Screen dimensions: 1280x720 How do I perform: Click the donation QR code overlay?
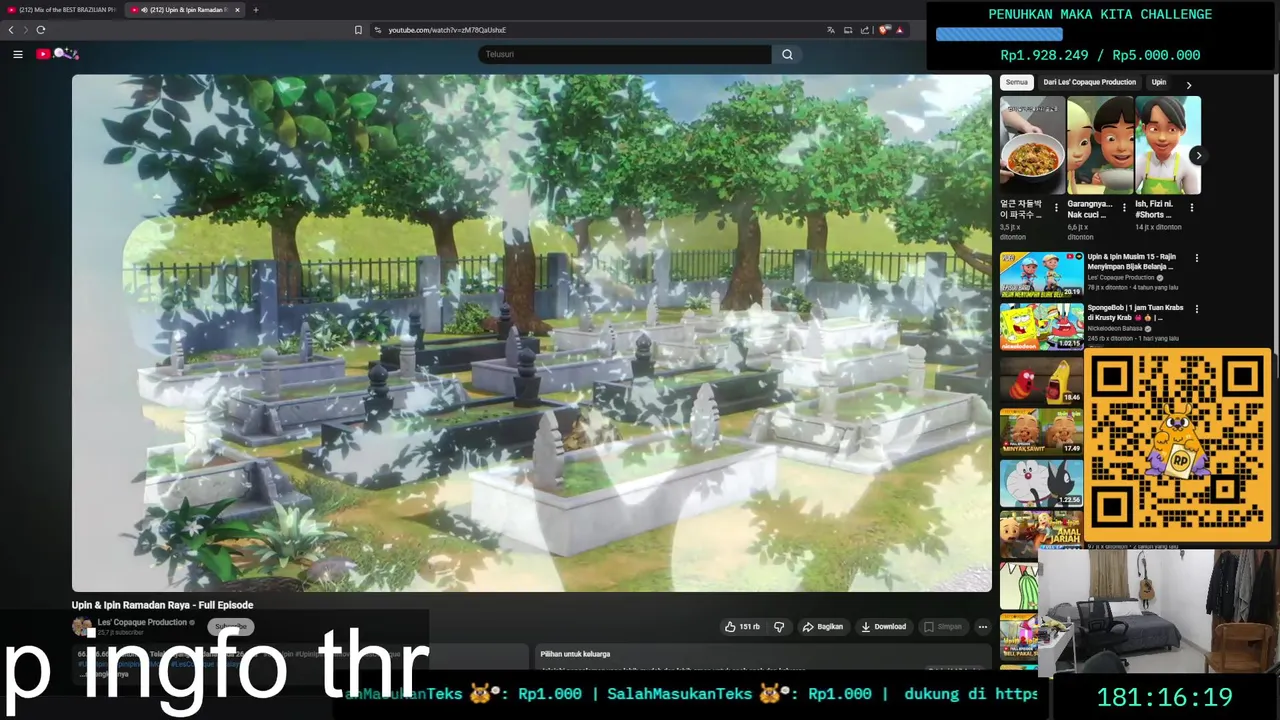click(x=1178, y=445)
